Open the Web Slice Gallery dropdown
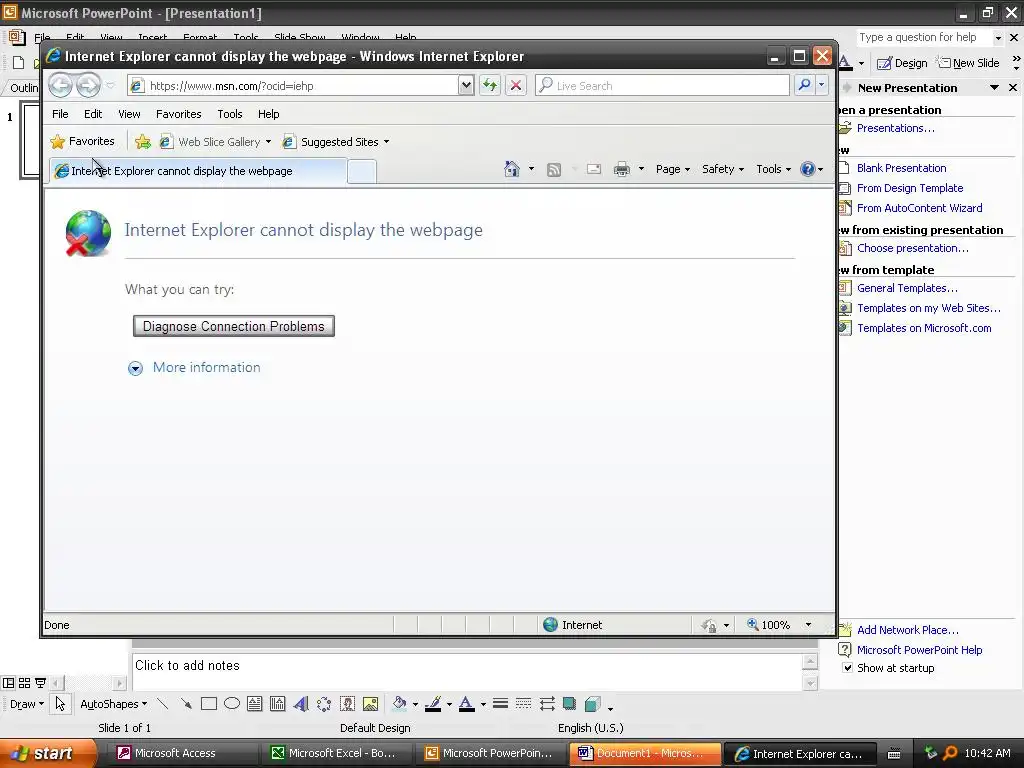The width and height of the screenshot is (1024, 768). pyautogui.click(x=268, y=142)
